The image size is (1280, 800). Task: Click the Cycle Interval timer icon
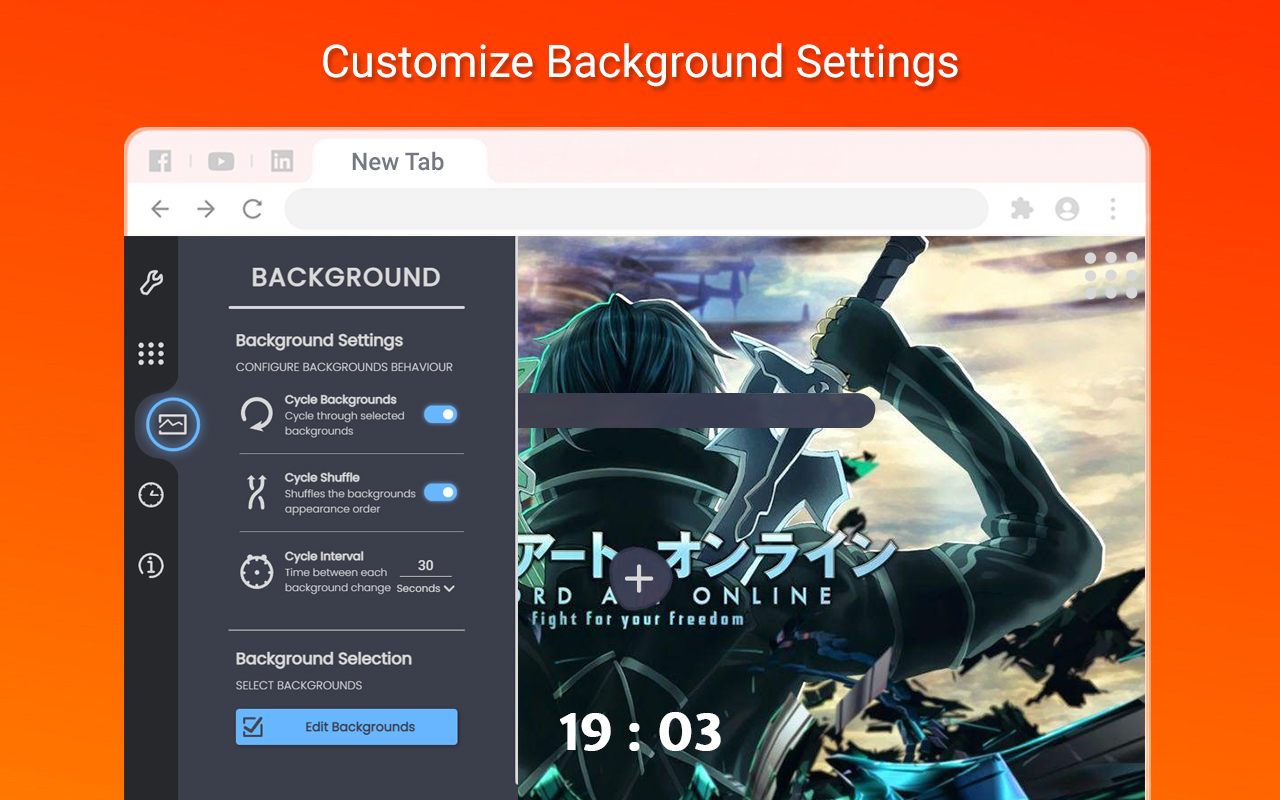pos(257,571)
